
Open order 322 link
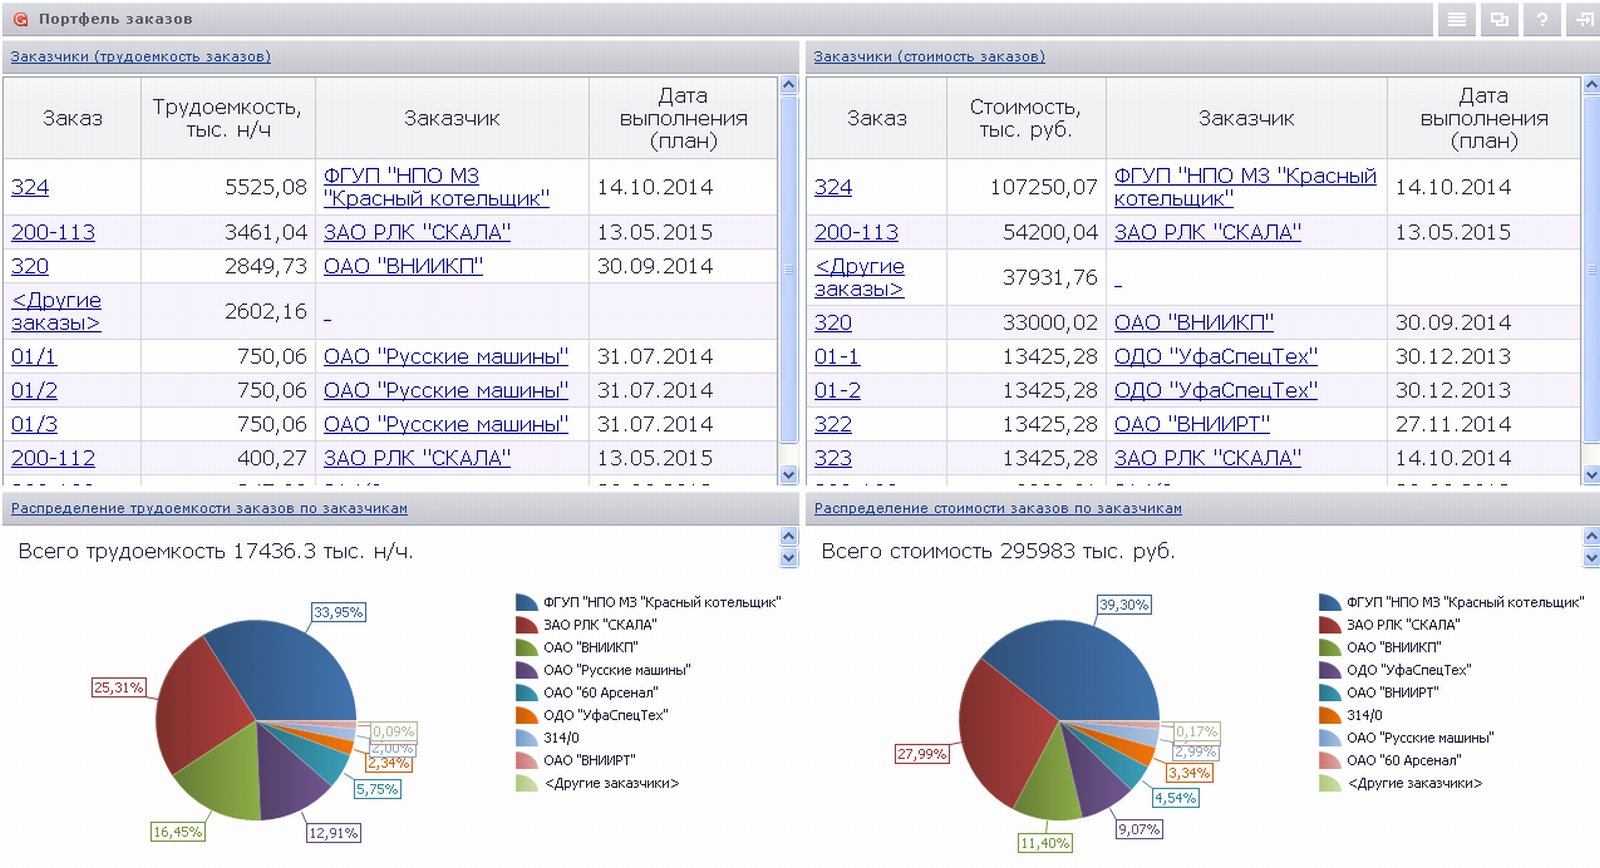click(x=833, y=424)
